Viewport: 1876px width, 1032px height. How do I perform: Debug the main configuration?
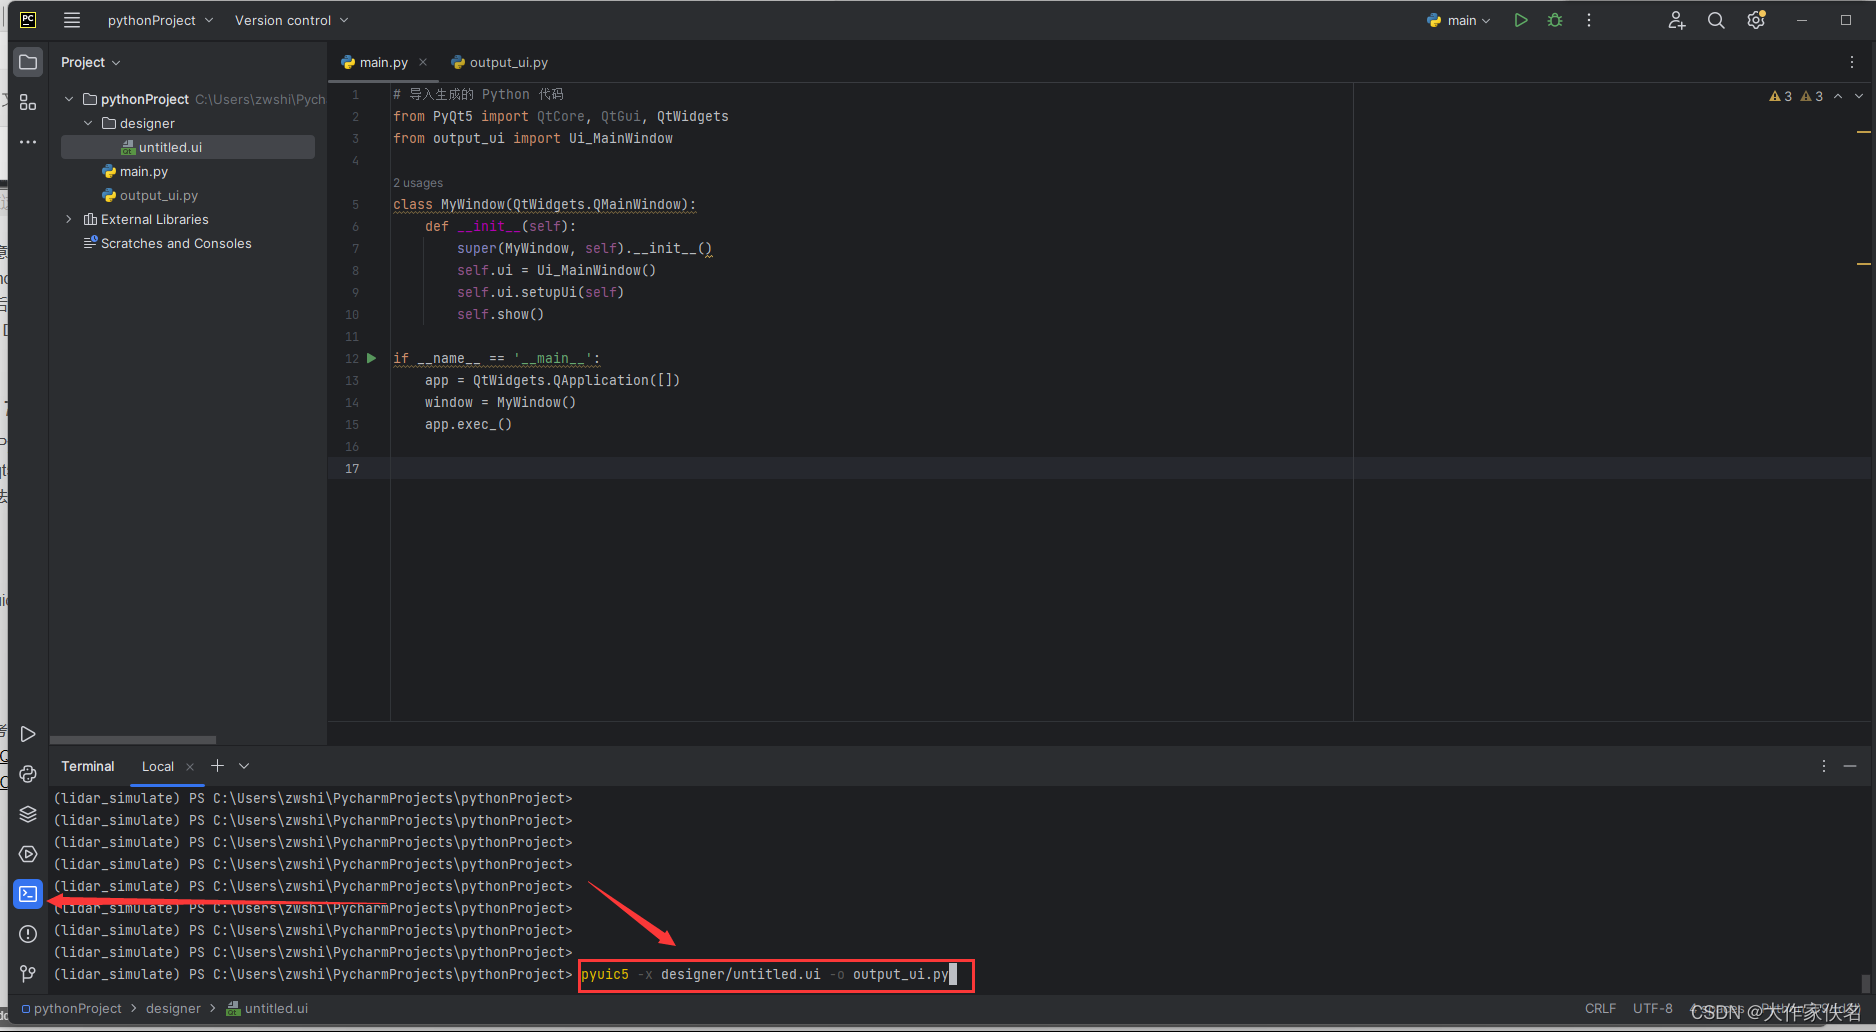point(1555,20)
